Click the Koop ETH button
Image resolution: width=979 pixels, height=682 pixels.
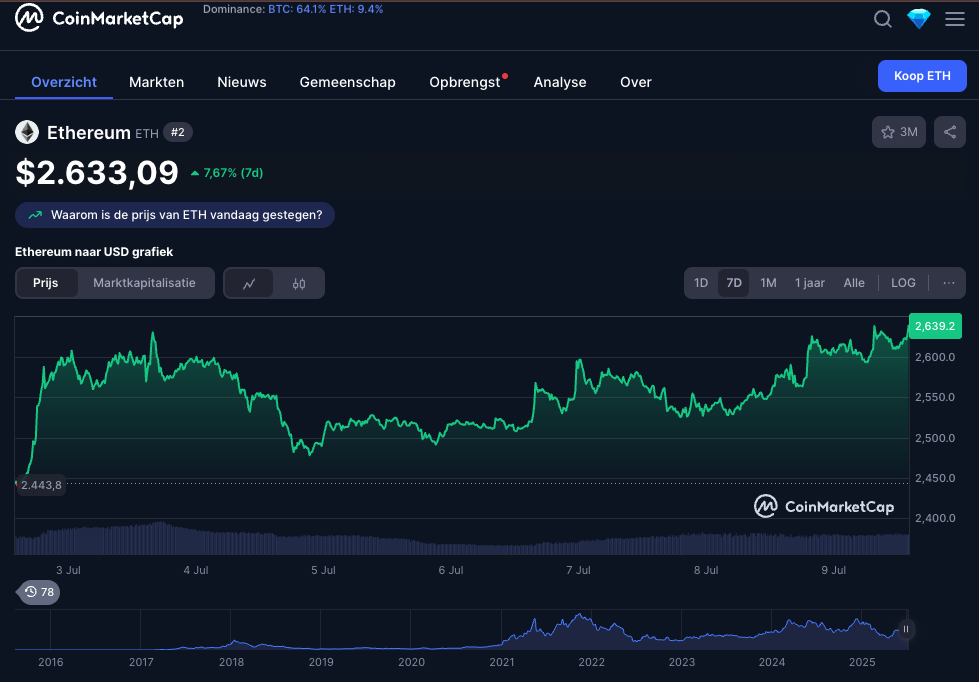(x=922, y=76)
